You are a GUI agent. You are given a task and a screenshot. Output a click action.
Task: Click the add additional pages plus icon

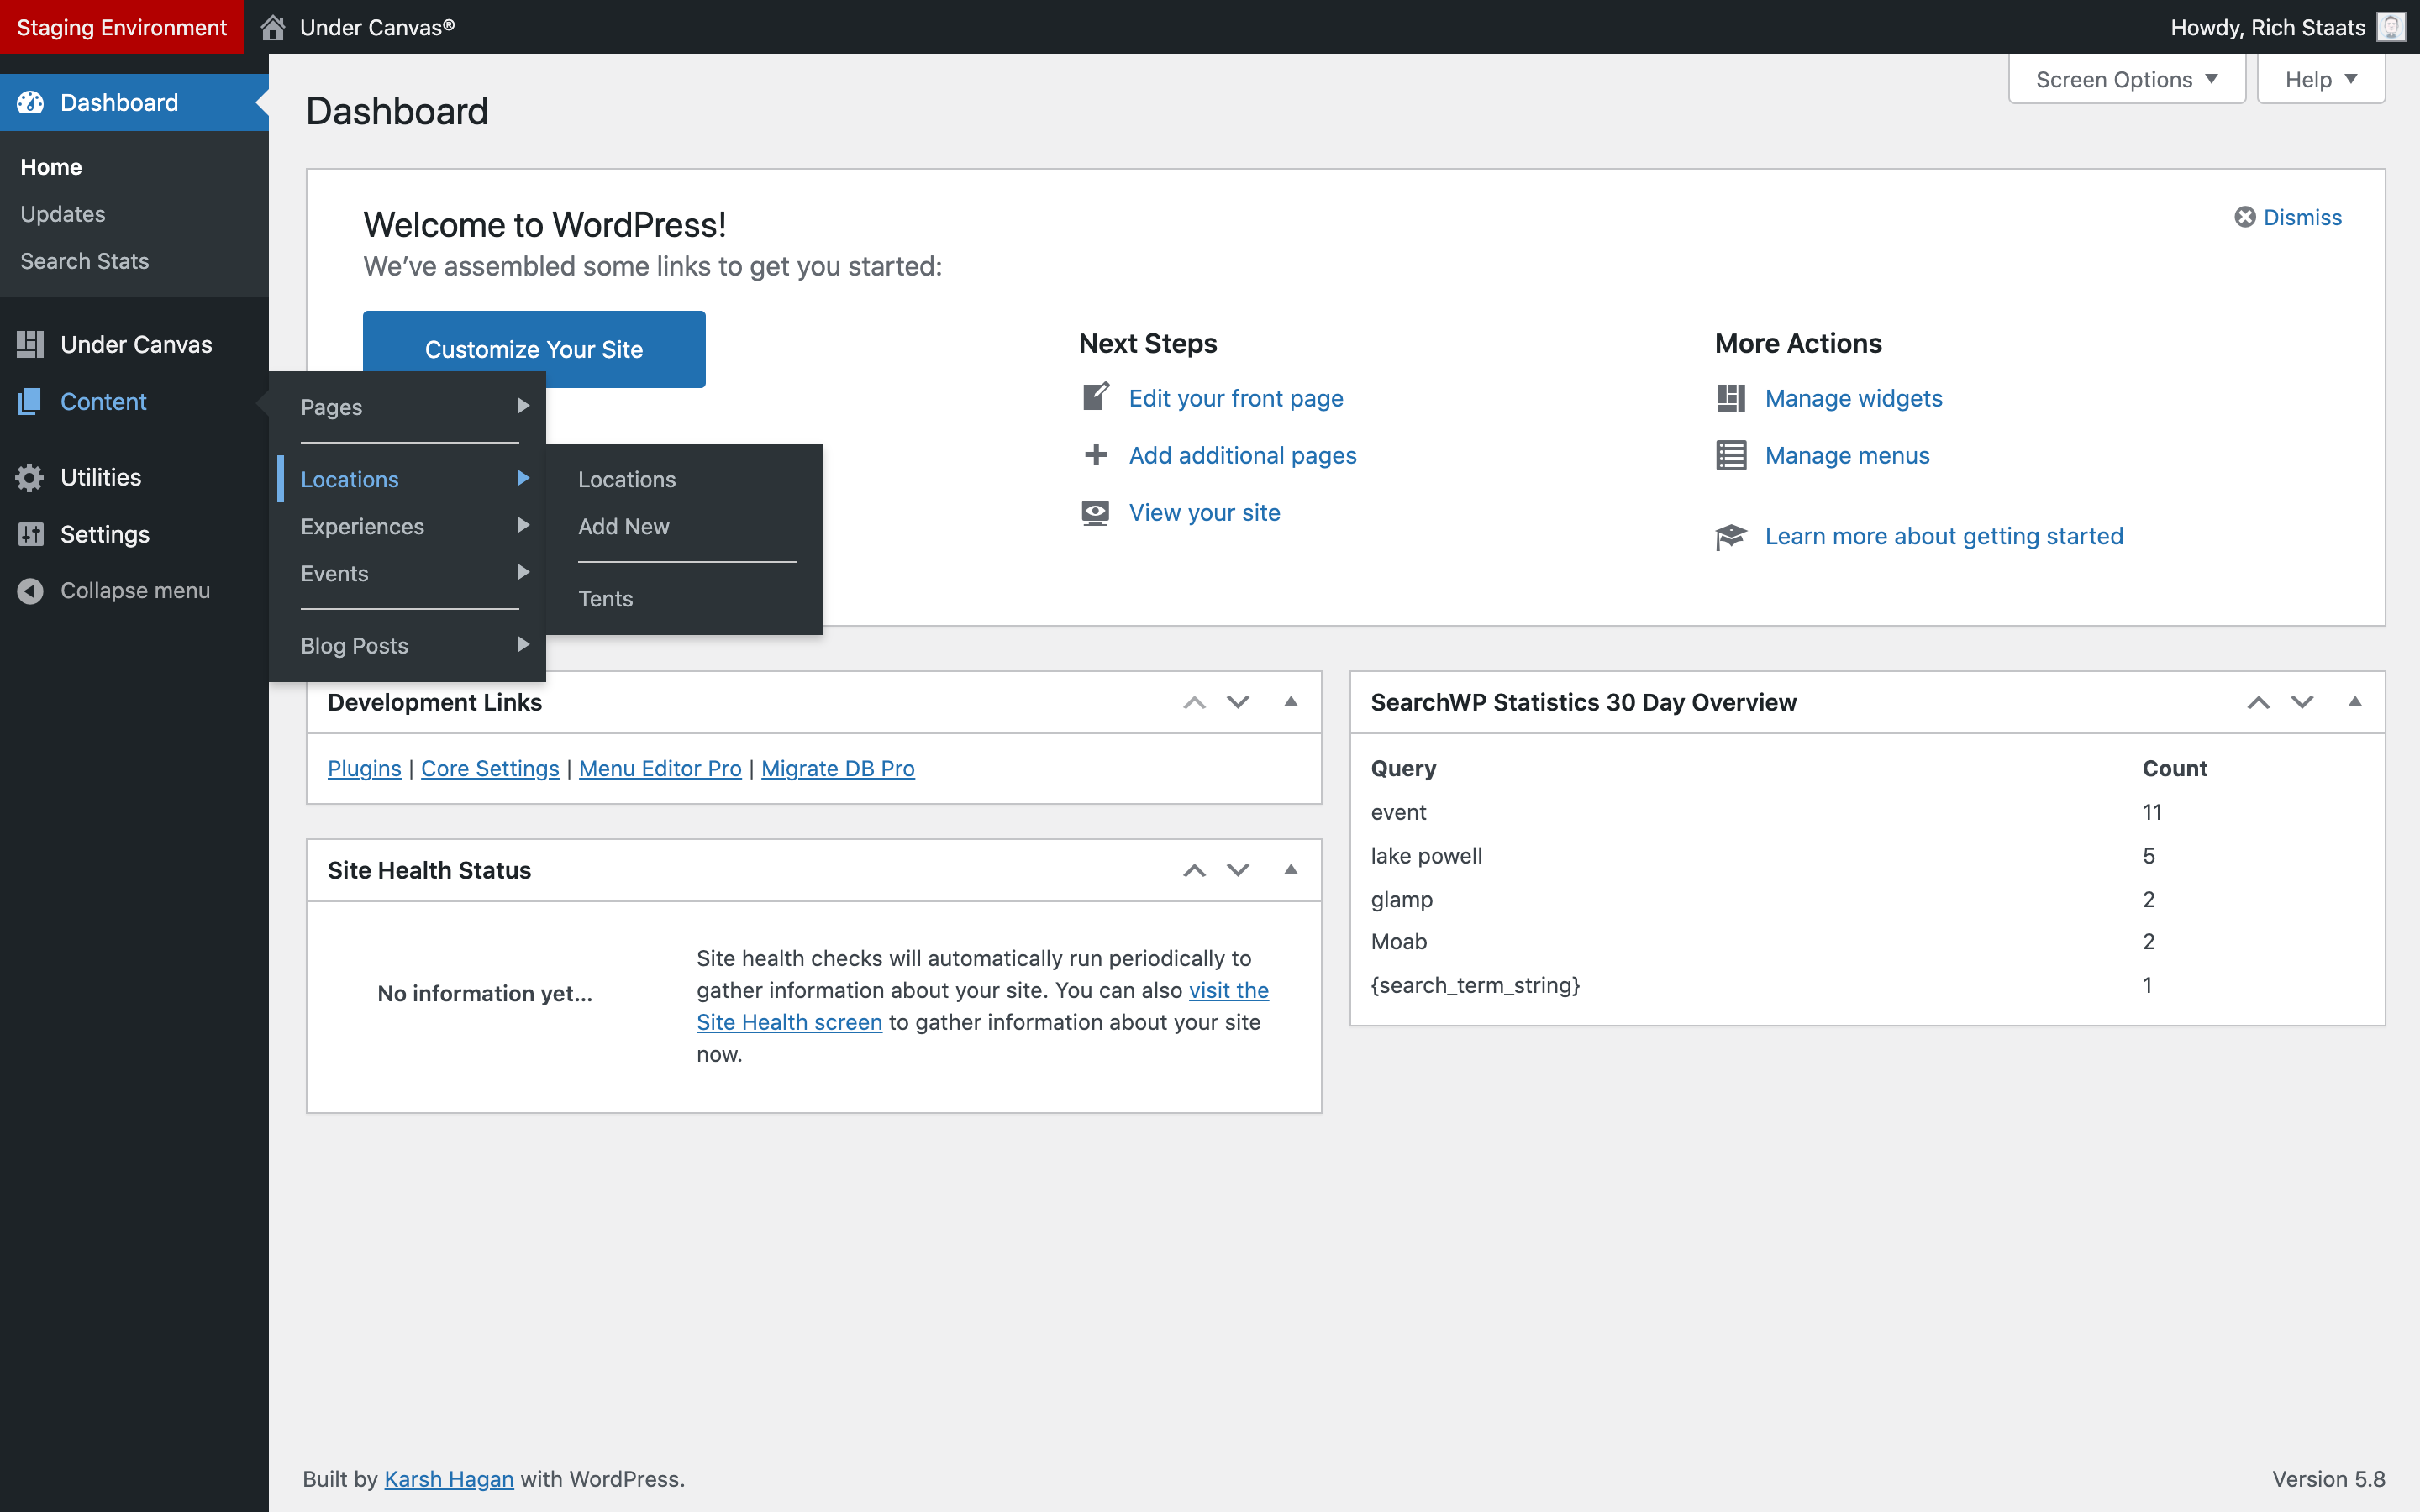(1094, 453)
